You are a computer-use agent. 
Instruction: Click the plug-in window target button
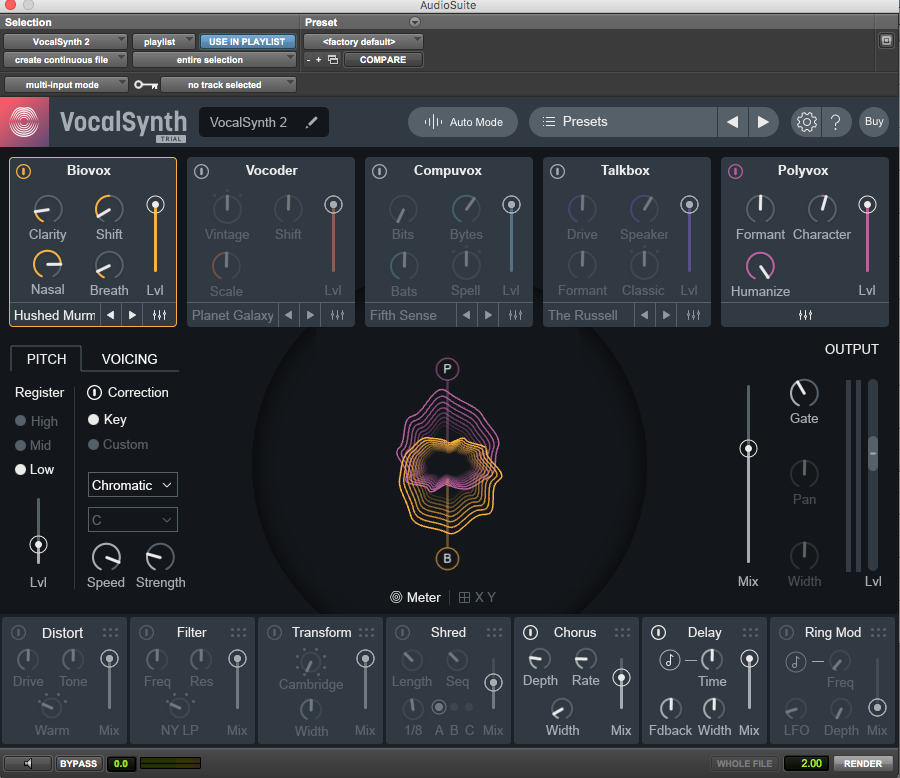click(886, 41)
